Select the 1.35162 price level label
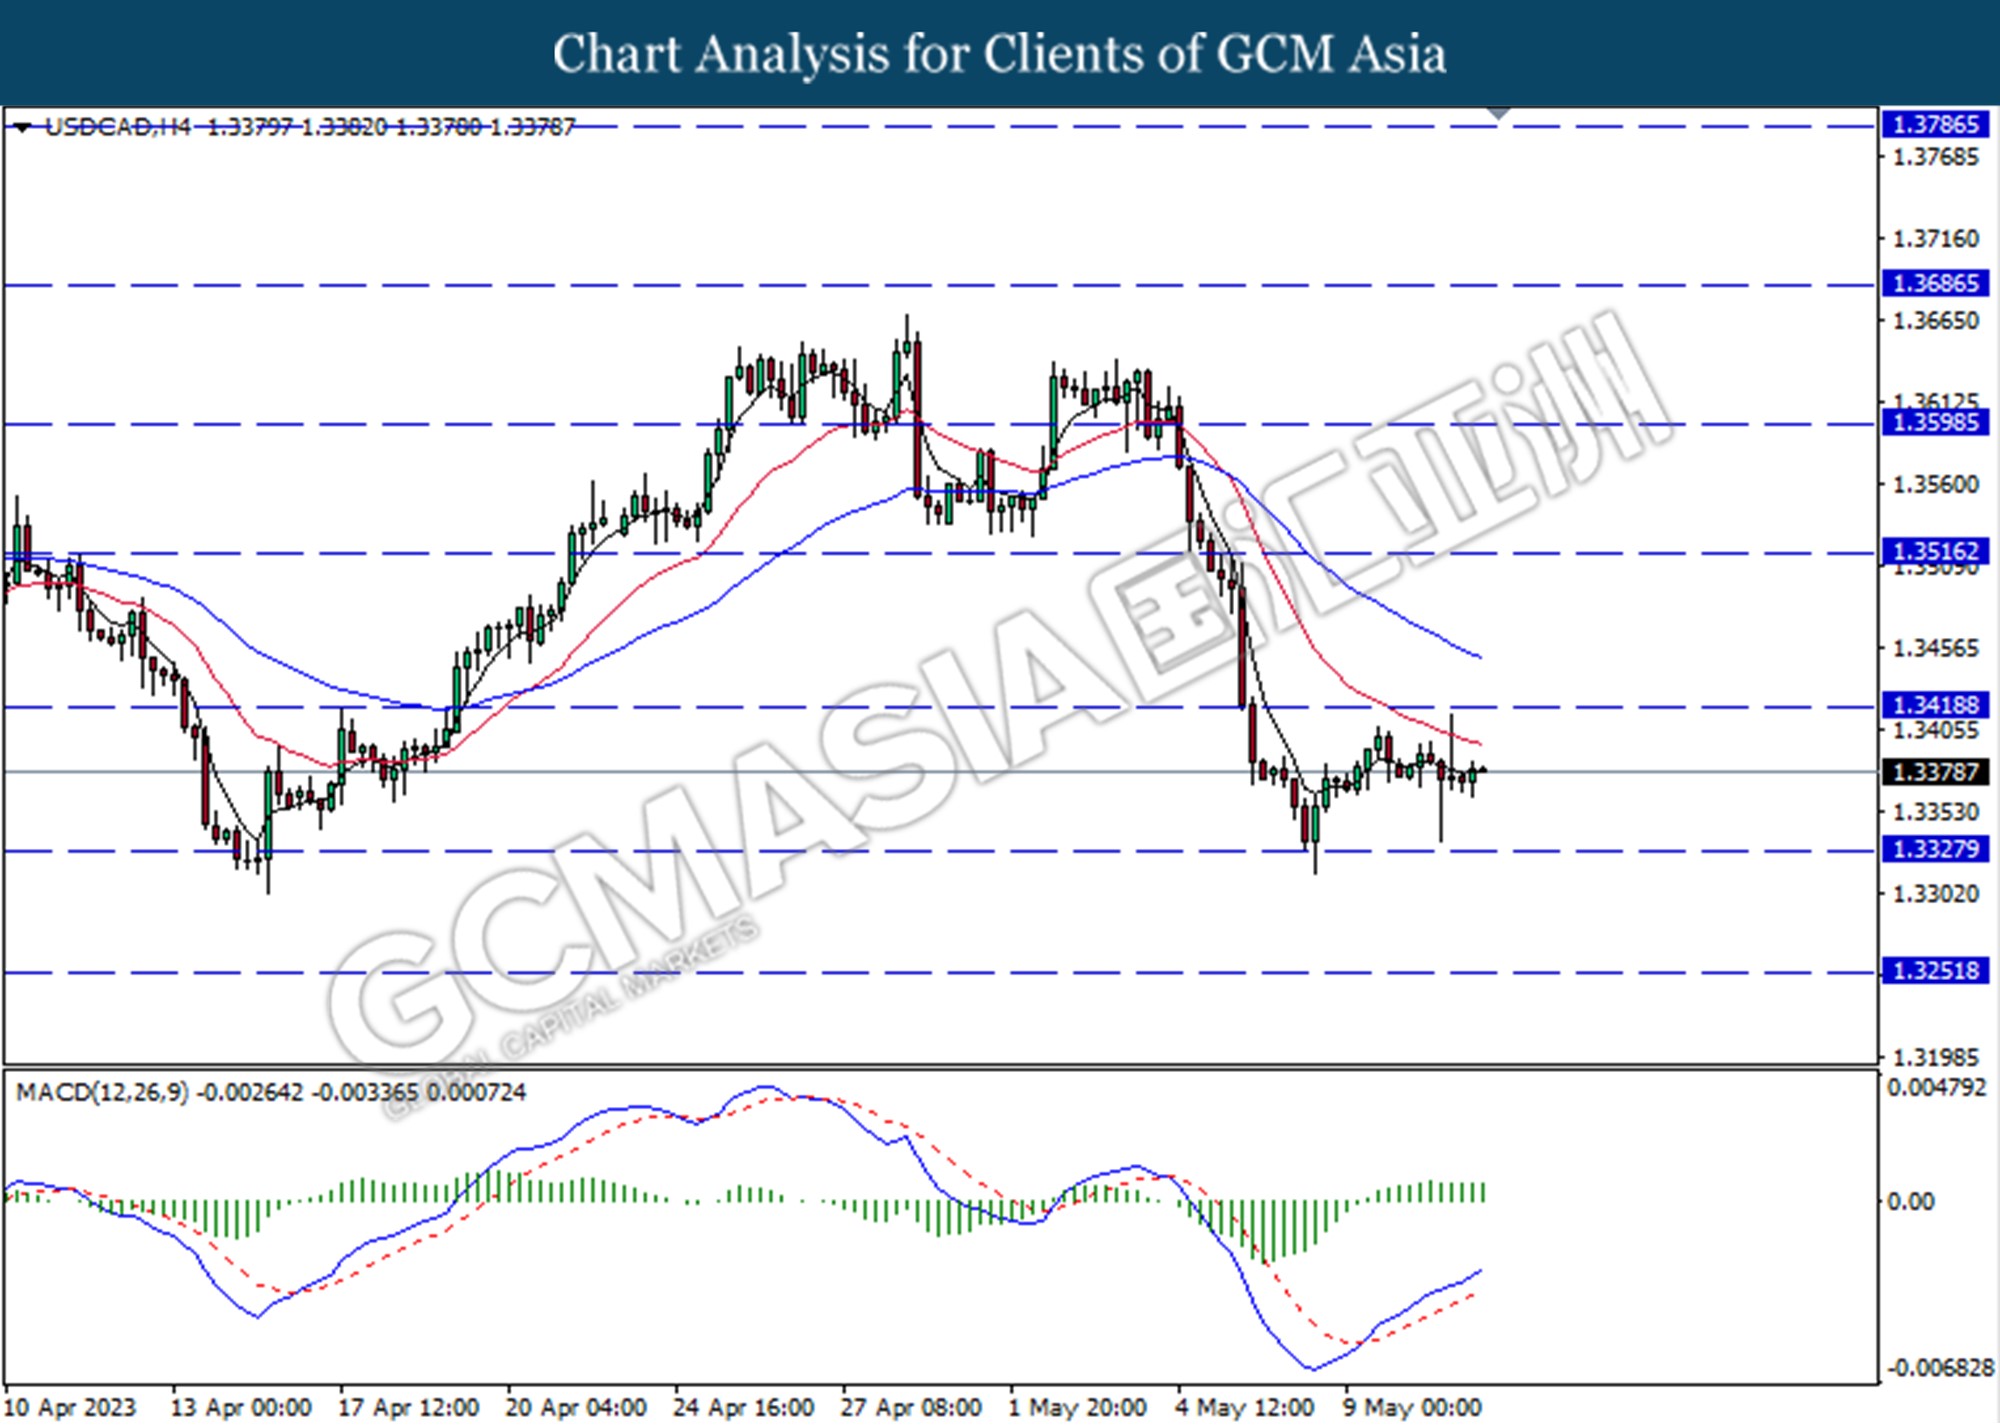This screenshot has width=2000, height=1428. click(x=1935, y=552)
